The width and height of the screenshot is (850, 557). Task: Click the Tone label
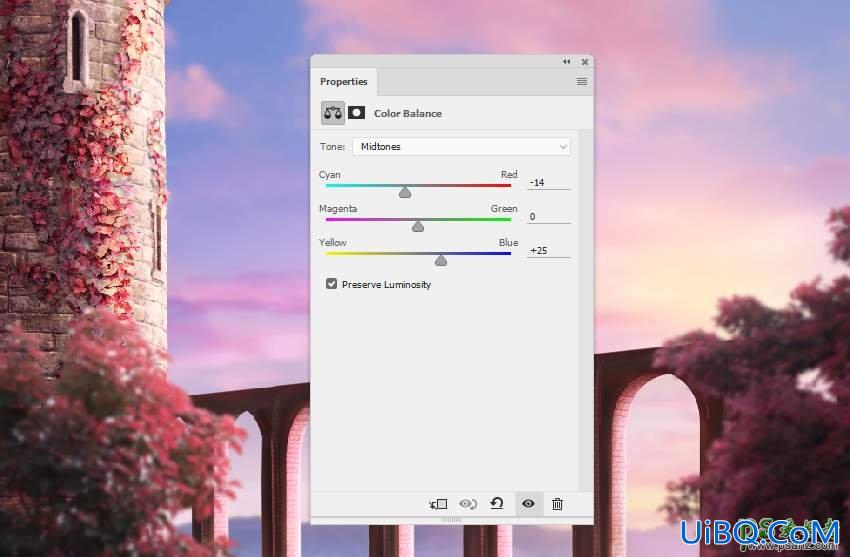(x=332, y=147)
